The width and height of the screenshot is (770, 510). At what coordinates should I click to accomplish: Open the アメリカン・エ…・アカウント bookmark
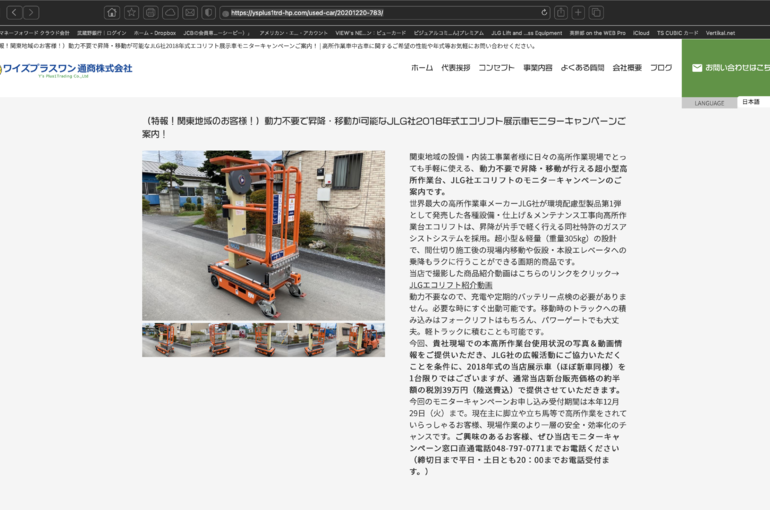click(293, 33)
